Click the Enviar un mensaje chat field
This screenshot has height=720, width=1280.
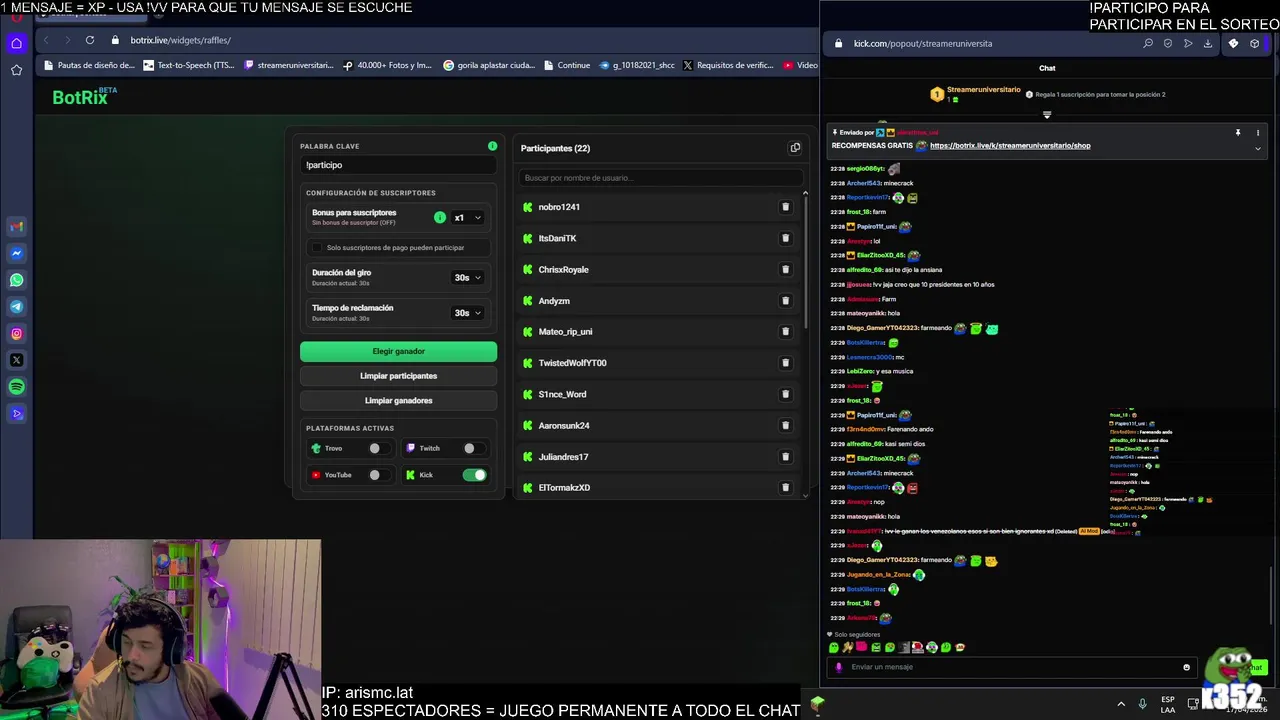(1010, 667)
